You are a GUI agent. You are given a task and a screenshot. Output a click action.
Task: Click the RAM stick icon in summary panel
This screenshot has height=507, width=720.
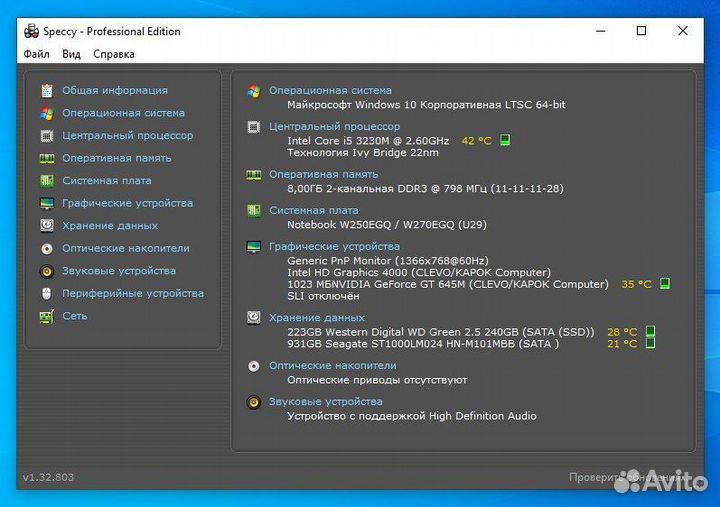pyautogui.click(x=254, y=175)
